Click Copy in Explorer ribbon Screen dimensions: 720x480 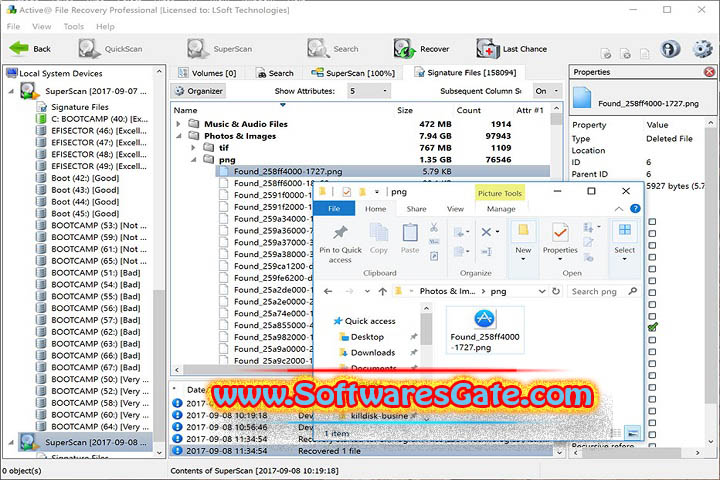click(379, 239)
